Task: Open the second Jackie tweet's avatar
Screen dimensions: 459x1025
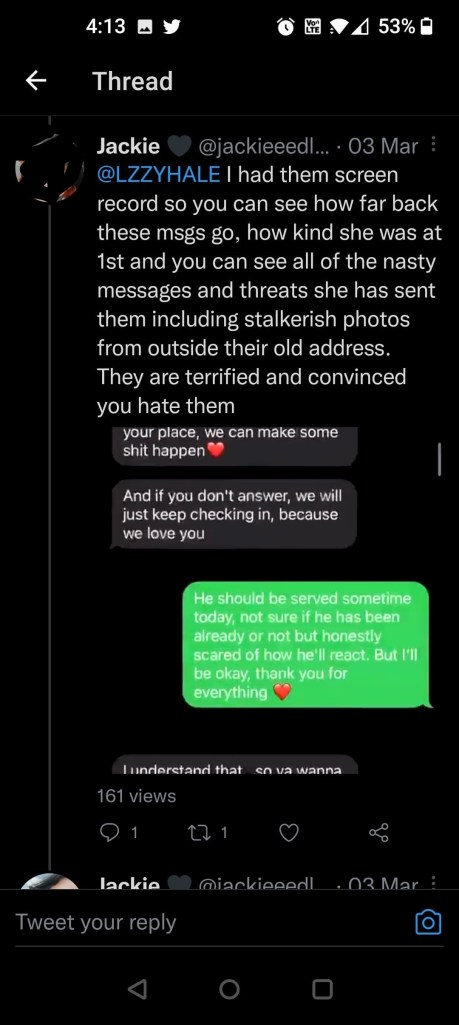Action: (50, 881)
